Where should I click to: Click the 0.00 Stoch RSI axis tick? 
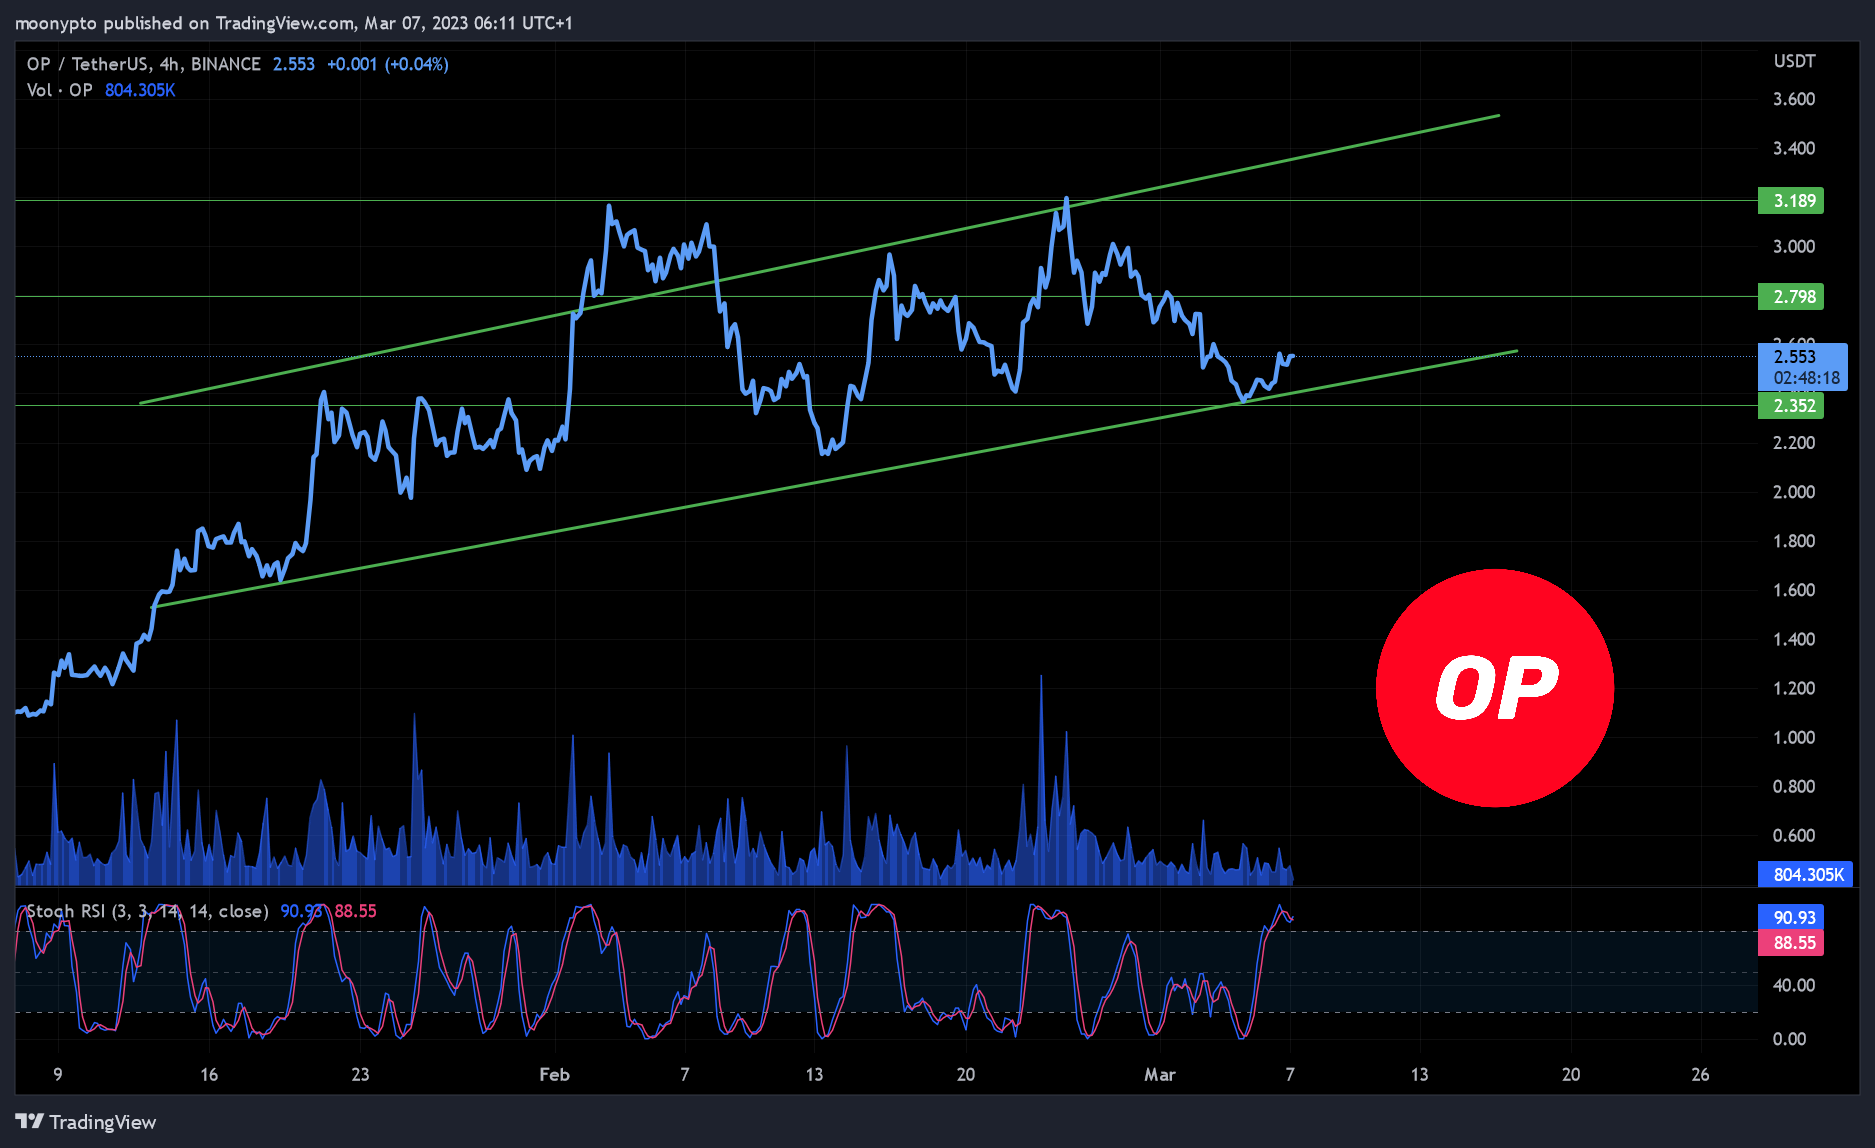(x=1789, y=1040)
